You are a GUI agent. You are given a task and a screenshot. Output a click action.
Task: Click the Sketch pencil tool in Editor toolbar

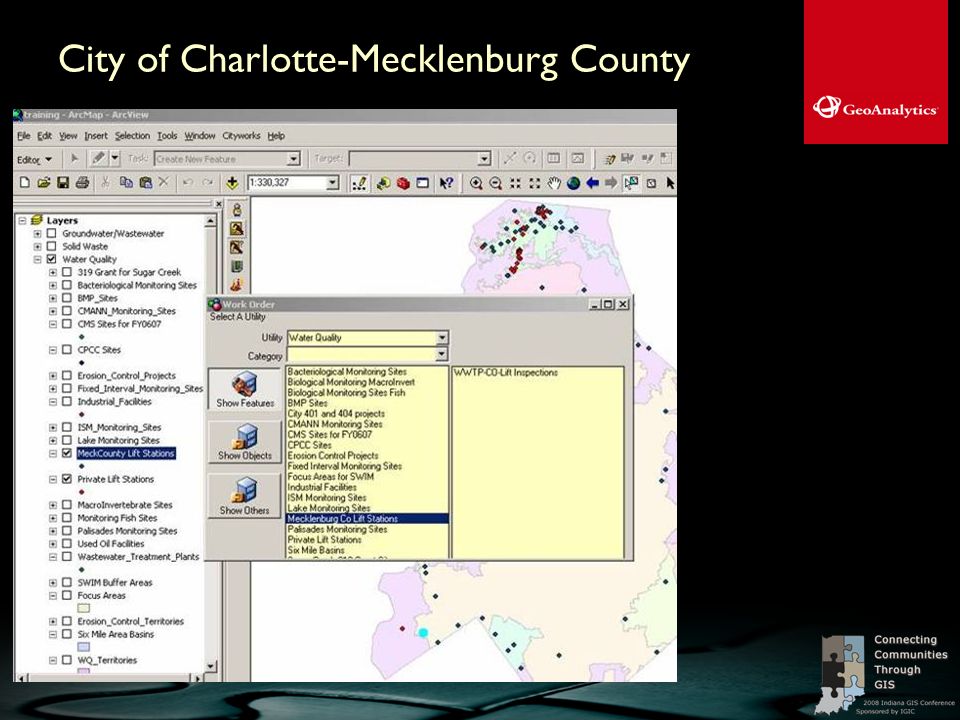98,159
